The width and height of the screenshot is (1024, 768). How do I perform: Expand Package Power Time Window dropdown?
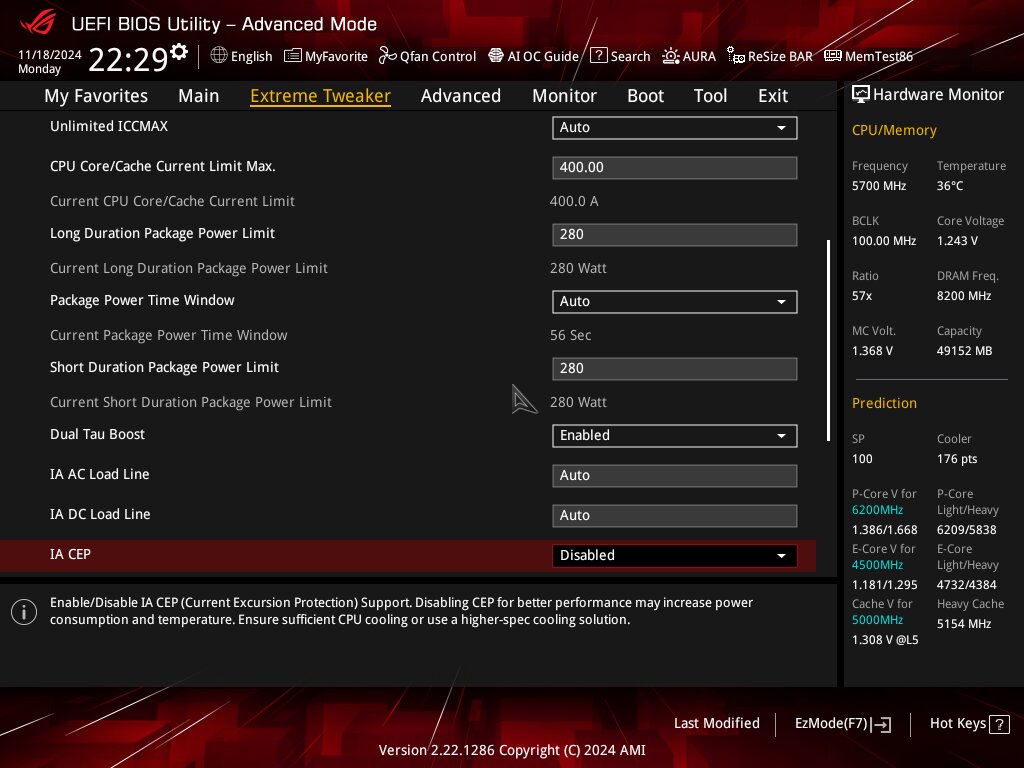675,302
